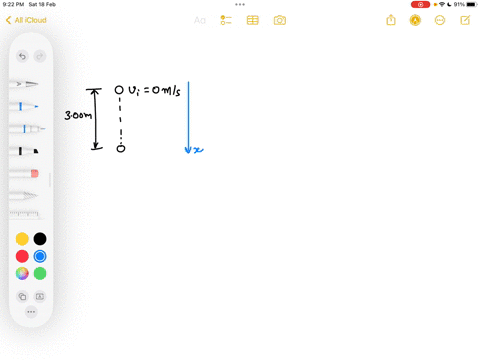Select the hatched pencil tool below the eraser

pyautogui.click(x=24, y=195)
